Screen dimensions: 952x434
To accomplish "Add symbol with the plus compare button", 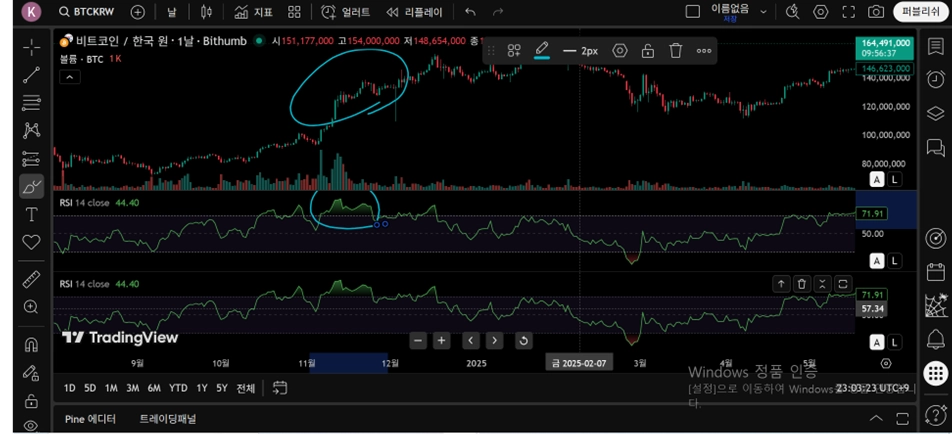I will pos(138,12).
